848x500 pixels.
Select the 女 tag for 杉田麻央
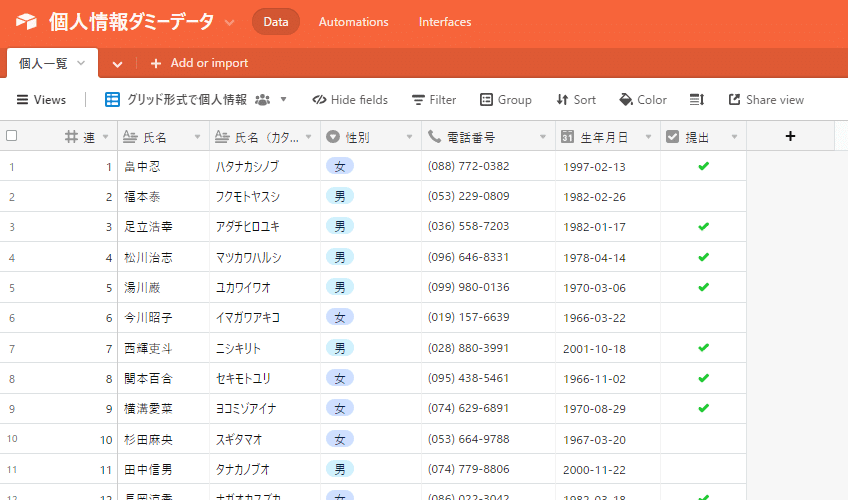pos(340,439)
